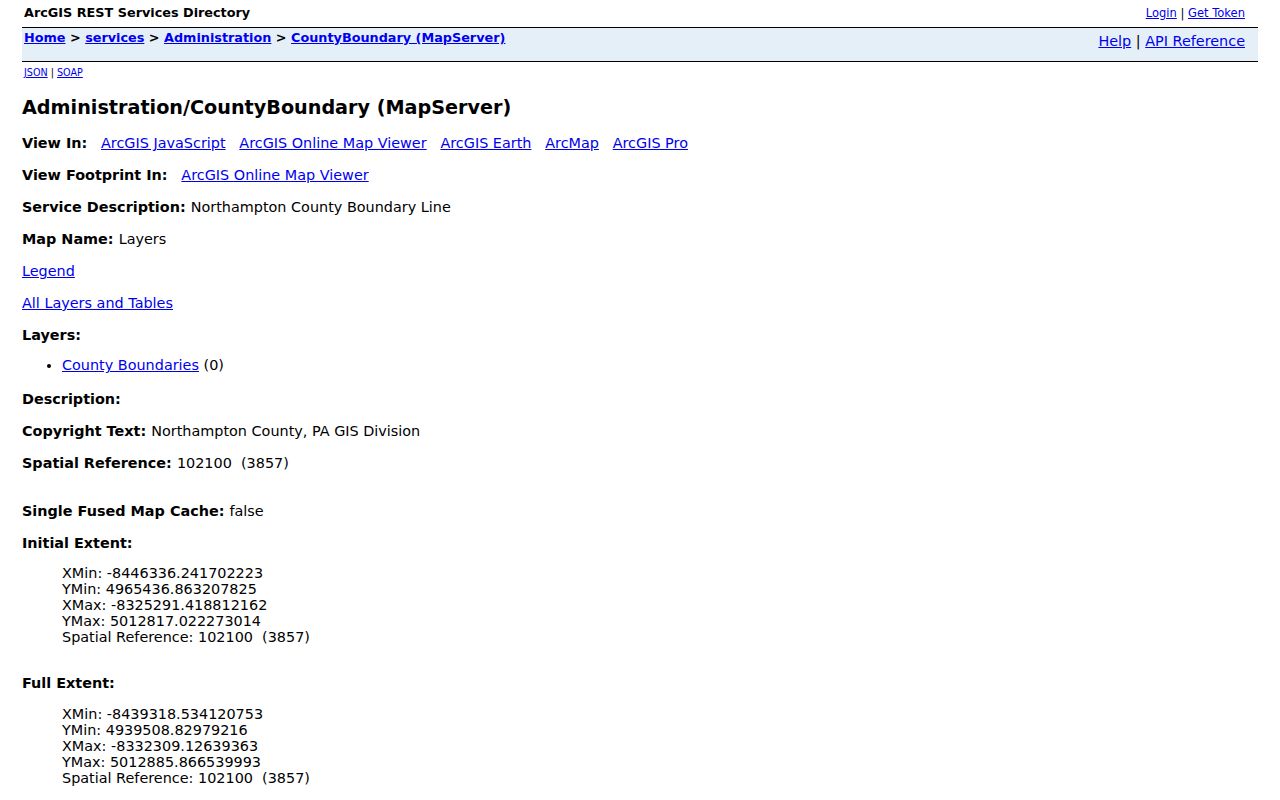View in ArcGIS JavaScript
This screenshot has width=1280, height=800.
pos(163,143)
